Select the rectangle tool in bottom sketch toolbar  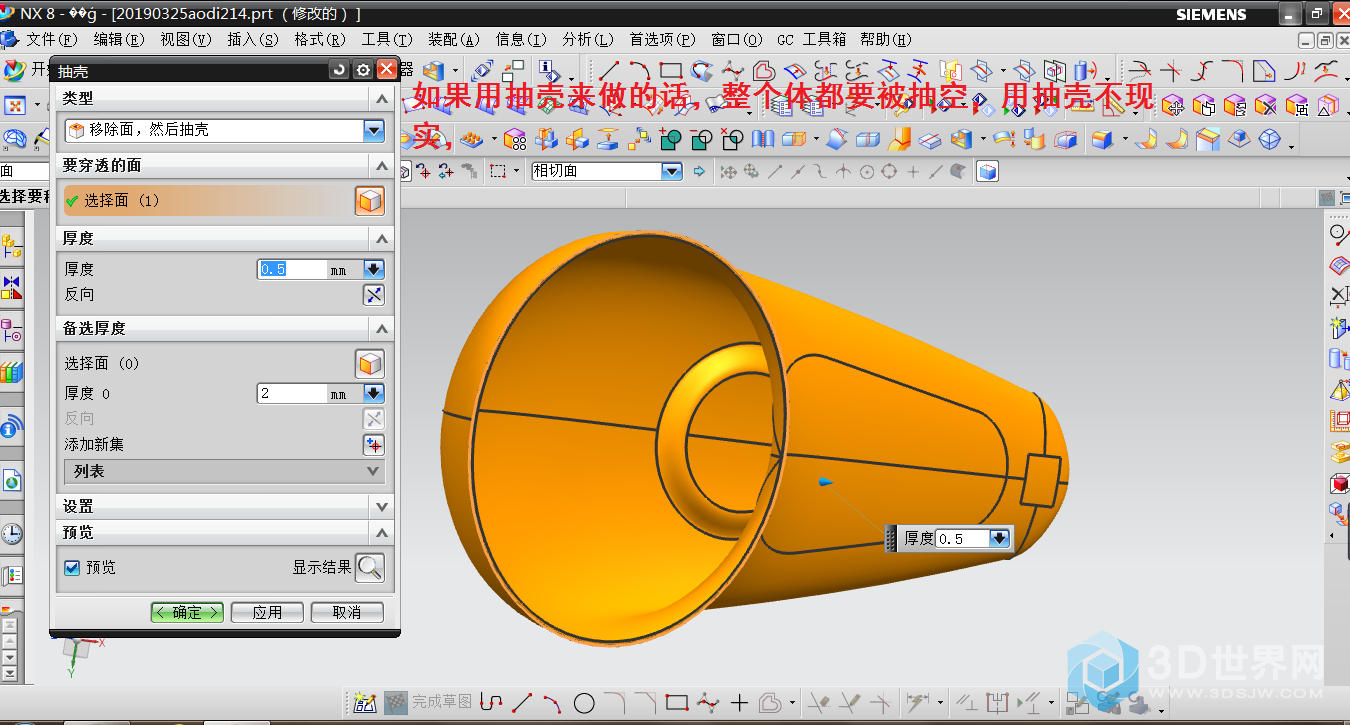677,703
